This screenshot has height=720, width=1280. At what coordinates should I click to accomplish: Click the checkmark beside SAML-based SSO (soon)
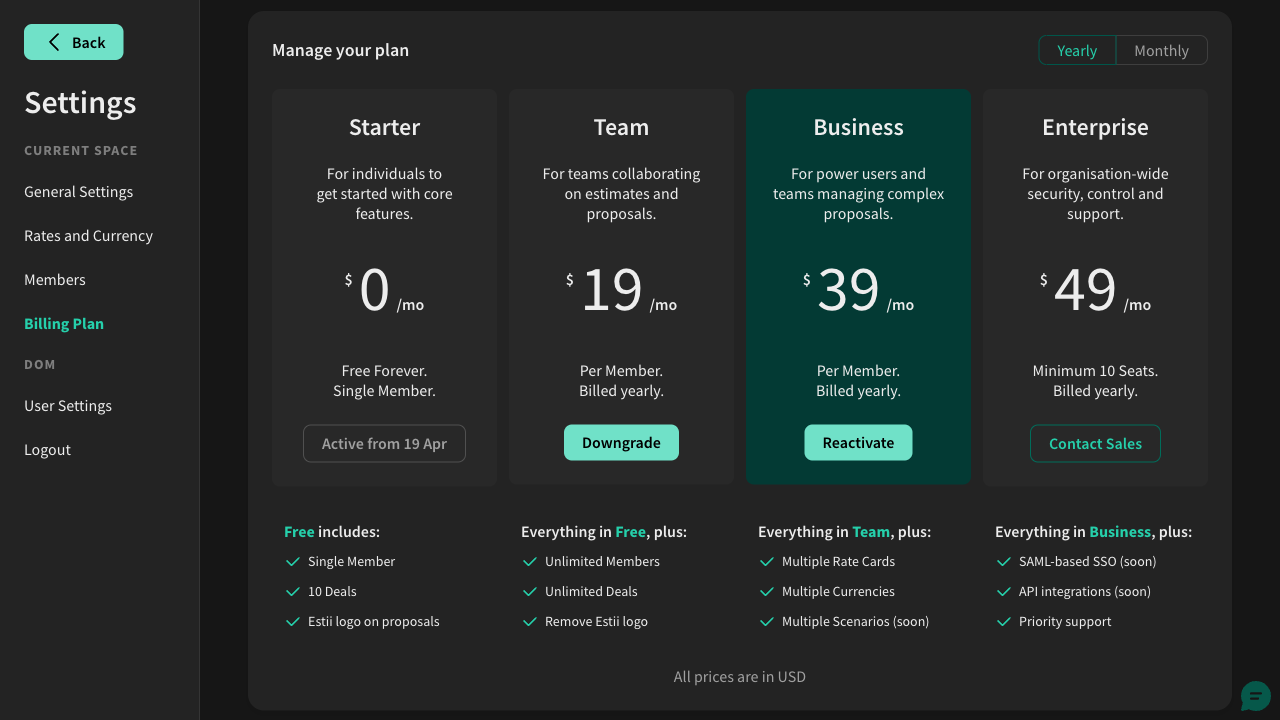click(1004, 562)
